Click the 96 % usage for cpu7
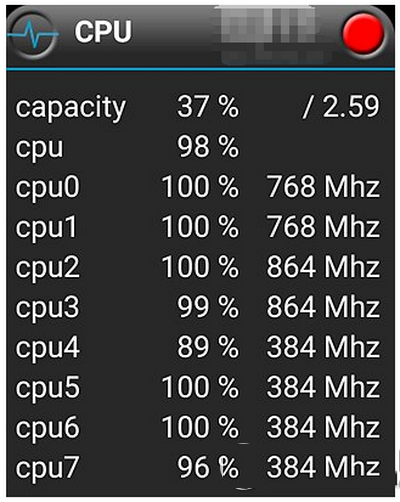 (x=208, y=467)
